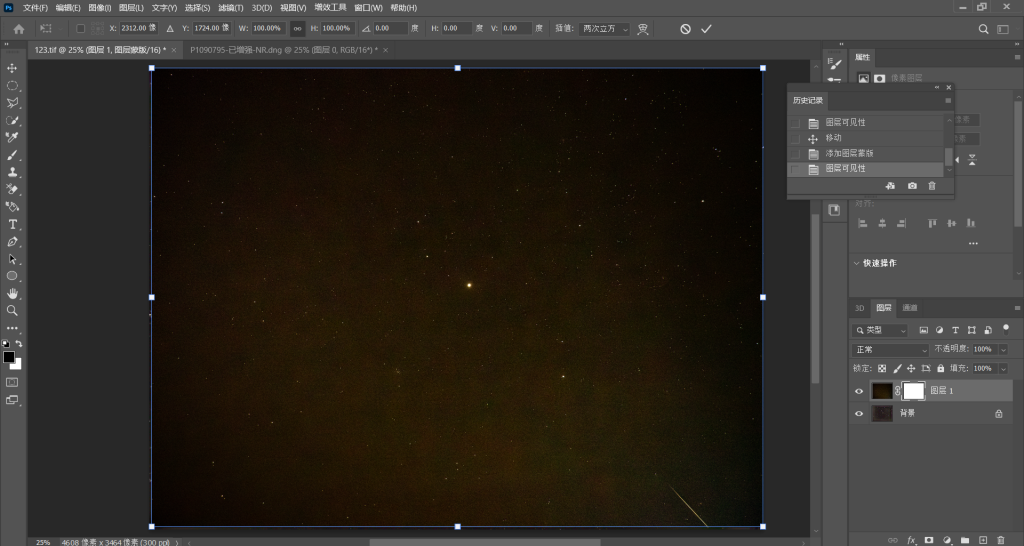
Task: Switch to P1090795 document tab
Action: coord(284,50)
